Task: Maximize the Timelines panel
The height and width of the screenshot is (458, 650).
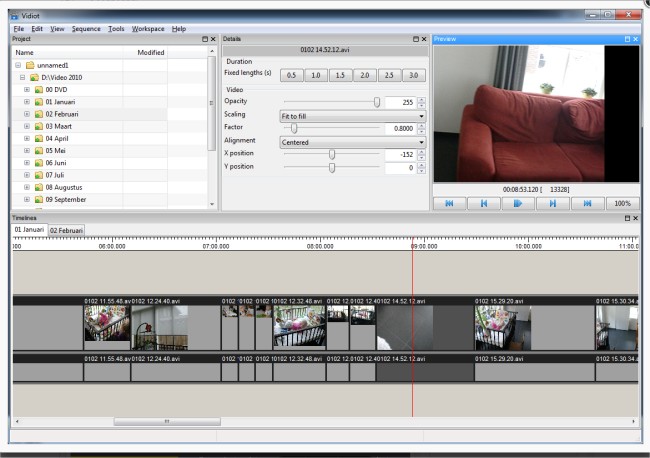Action: coord(628,217)
